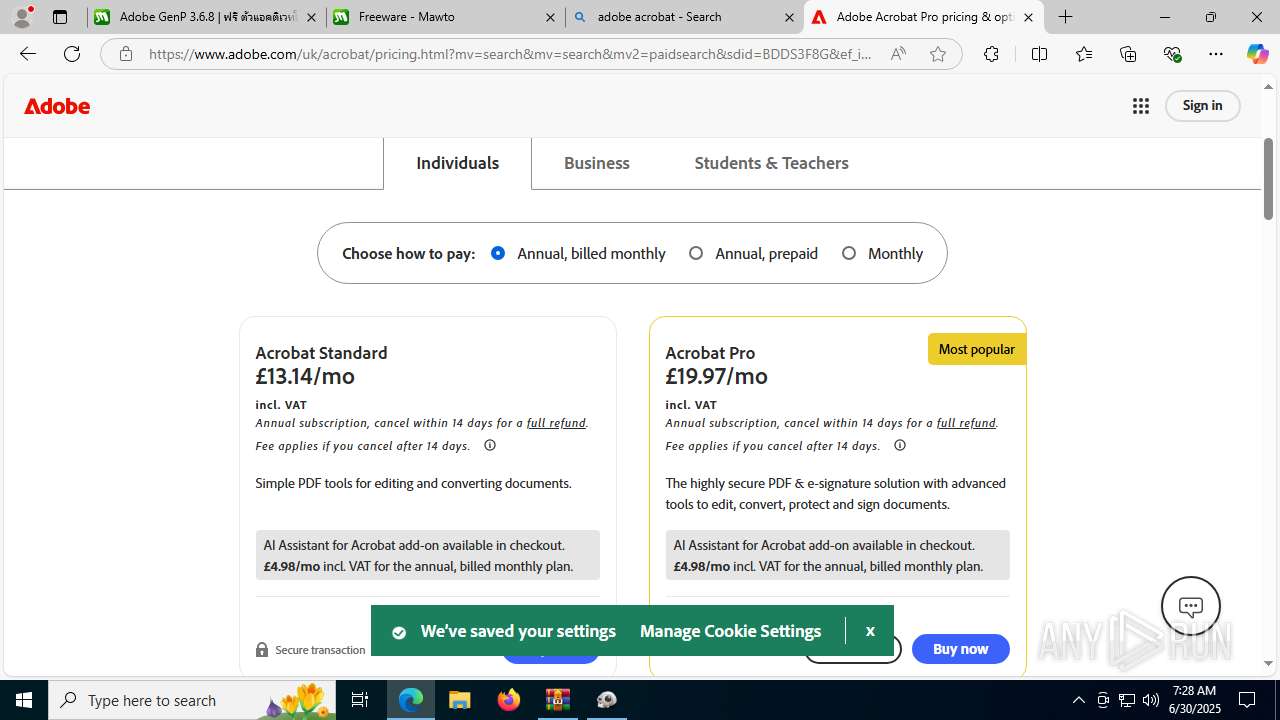This screenshot has width=1280, height=720.
Task: Show fee info for Acrobat Standard
Action: (x=490, y=445)
